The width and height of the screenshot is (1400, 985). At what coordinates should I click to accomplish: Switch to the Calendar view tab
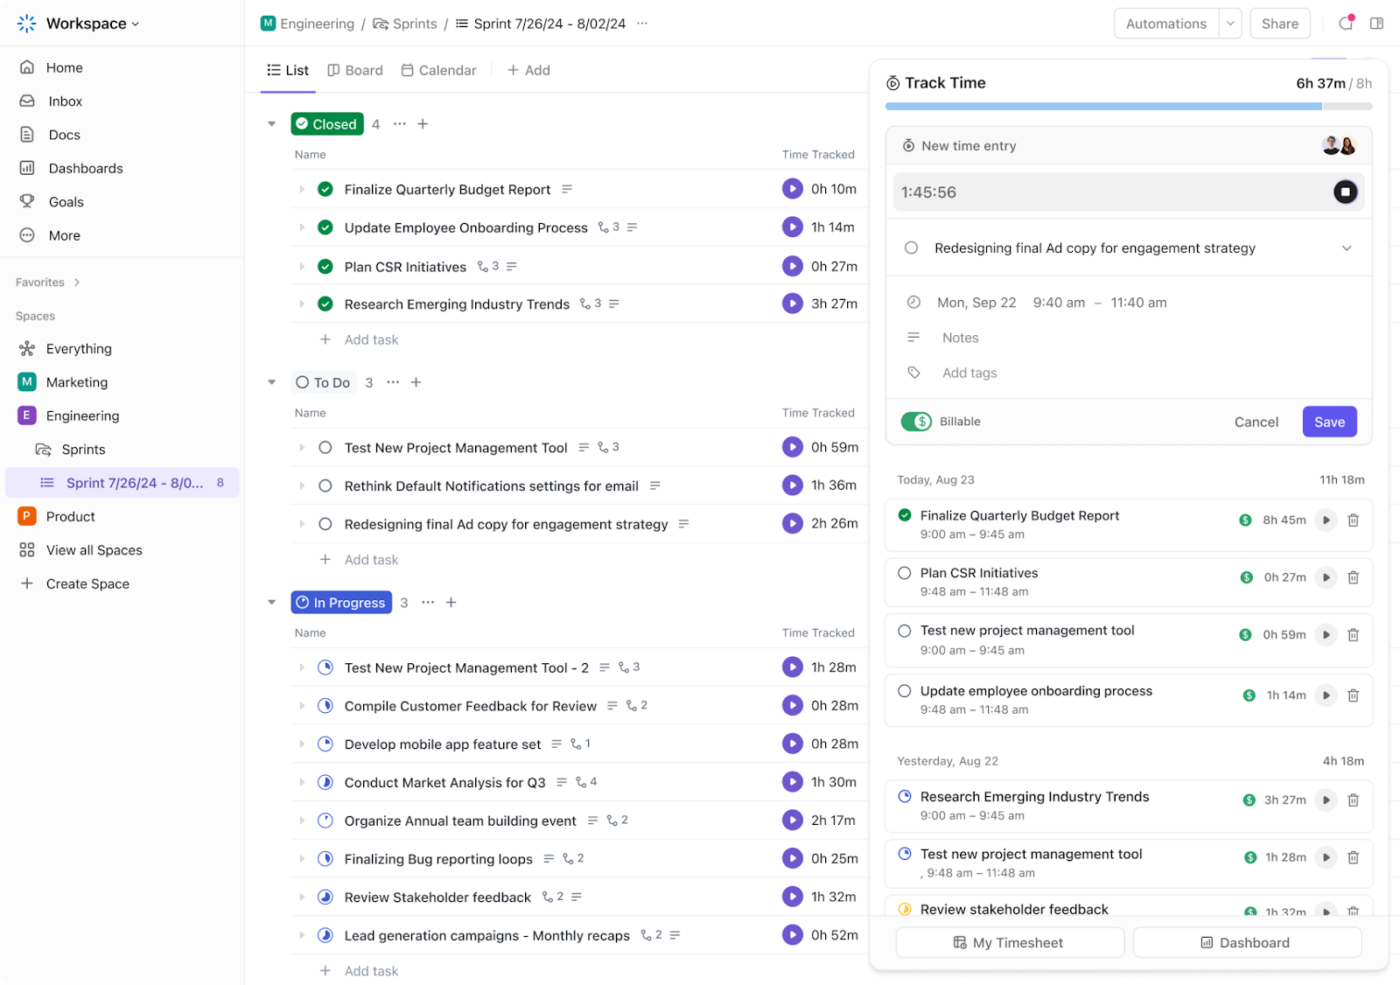click(x=438, y=70)
